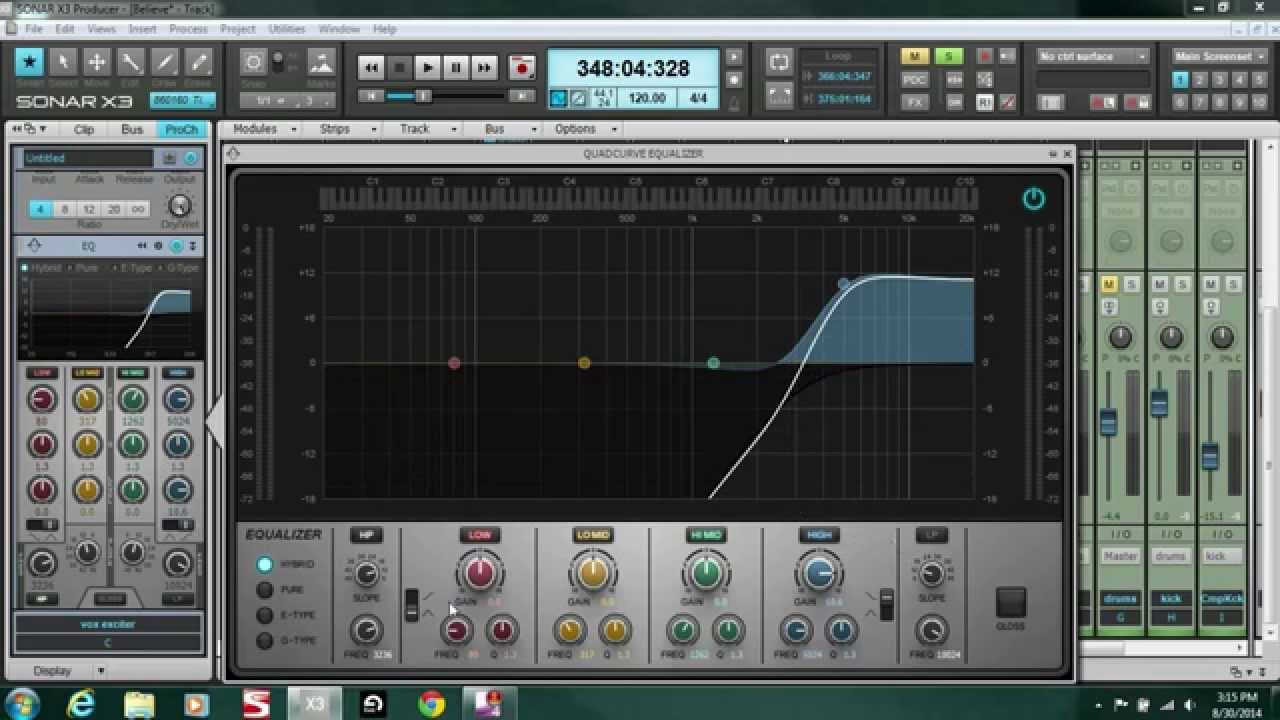The image size is (1280, 720).
Task: Toggle global record arm red button
Action: click(x=985, y=57)
